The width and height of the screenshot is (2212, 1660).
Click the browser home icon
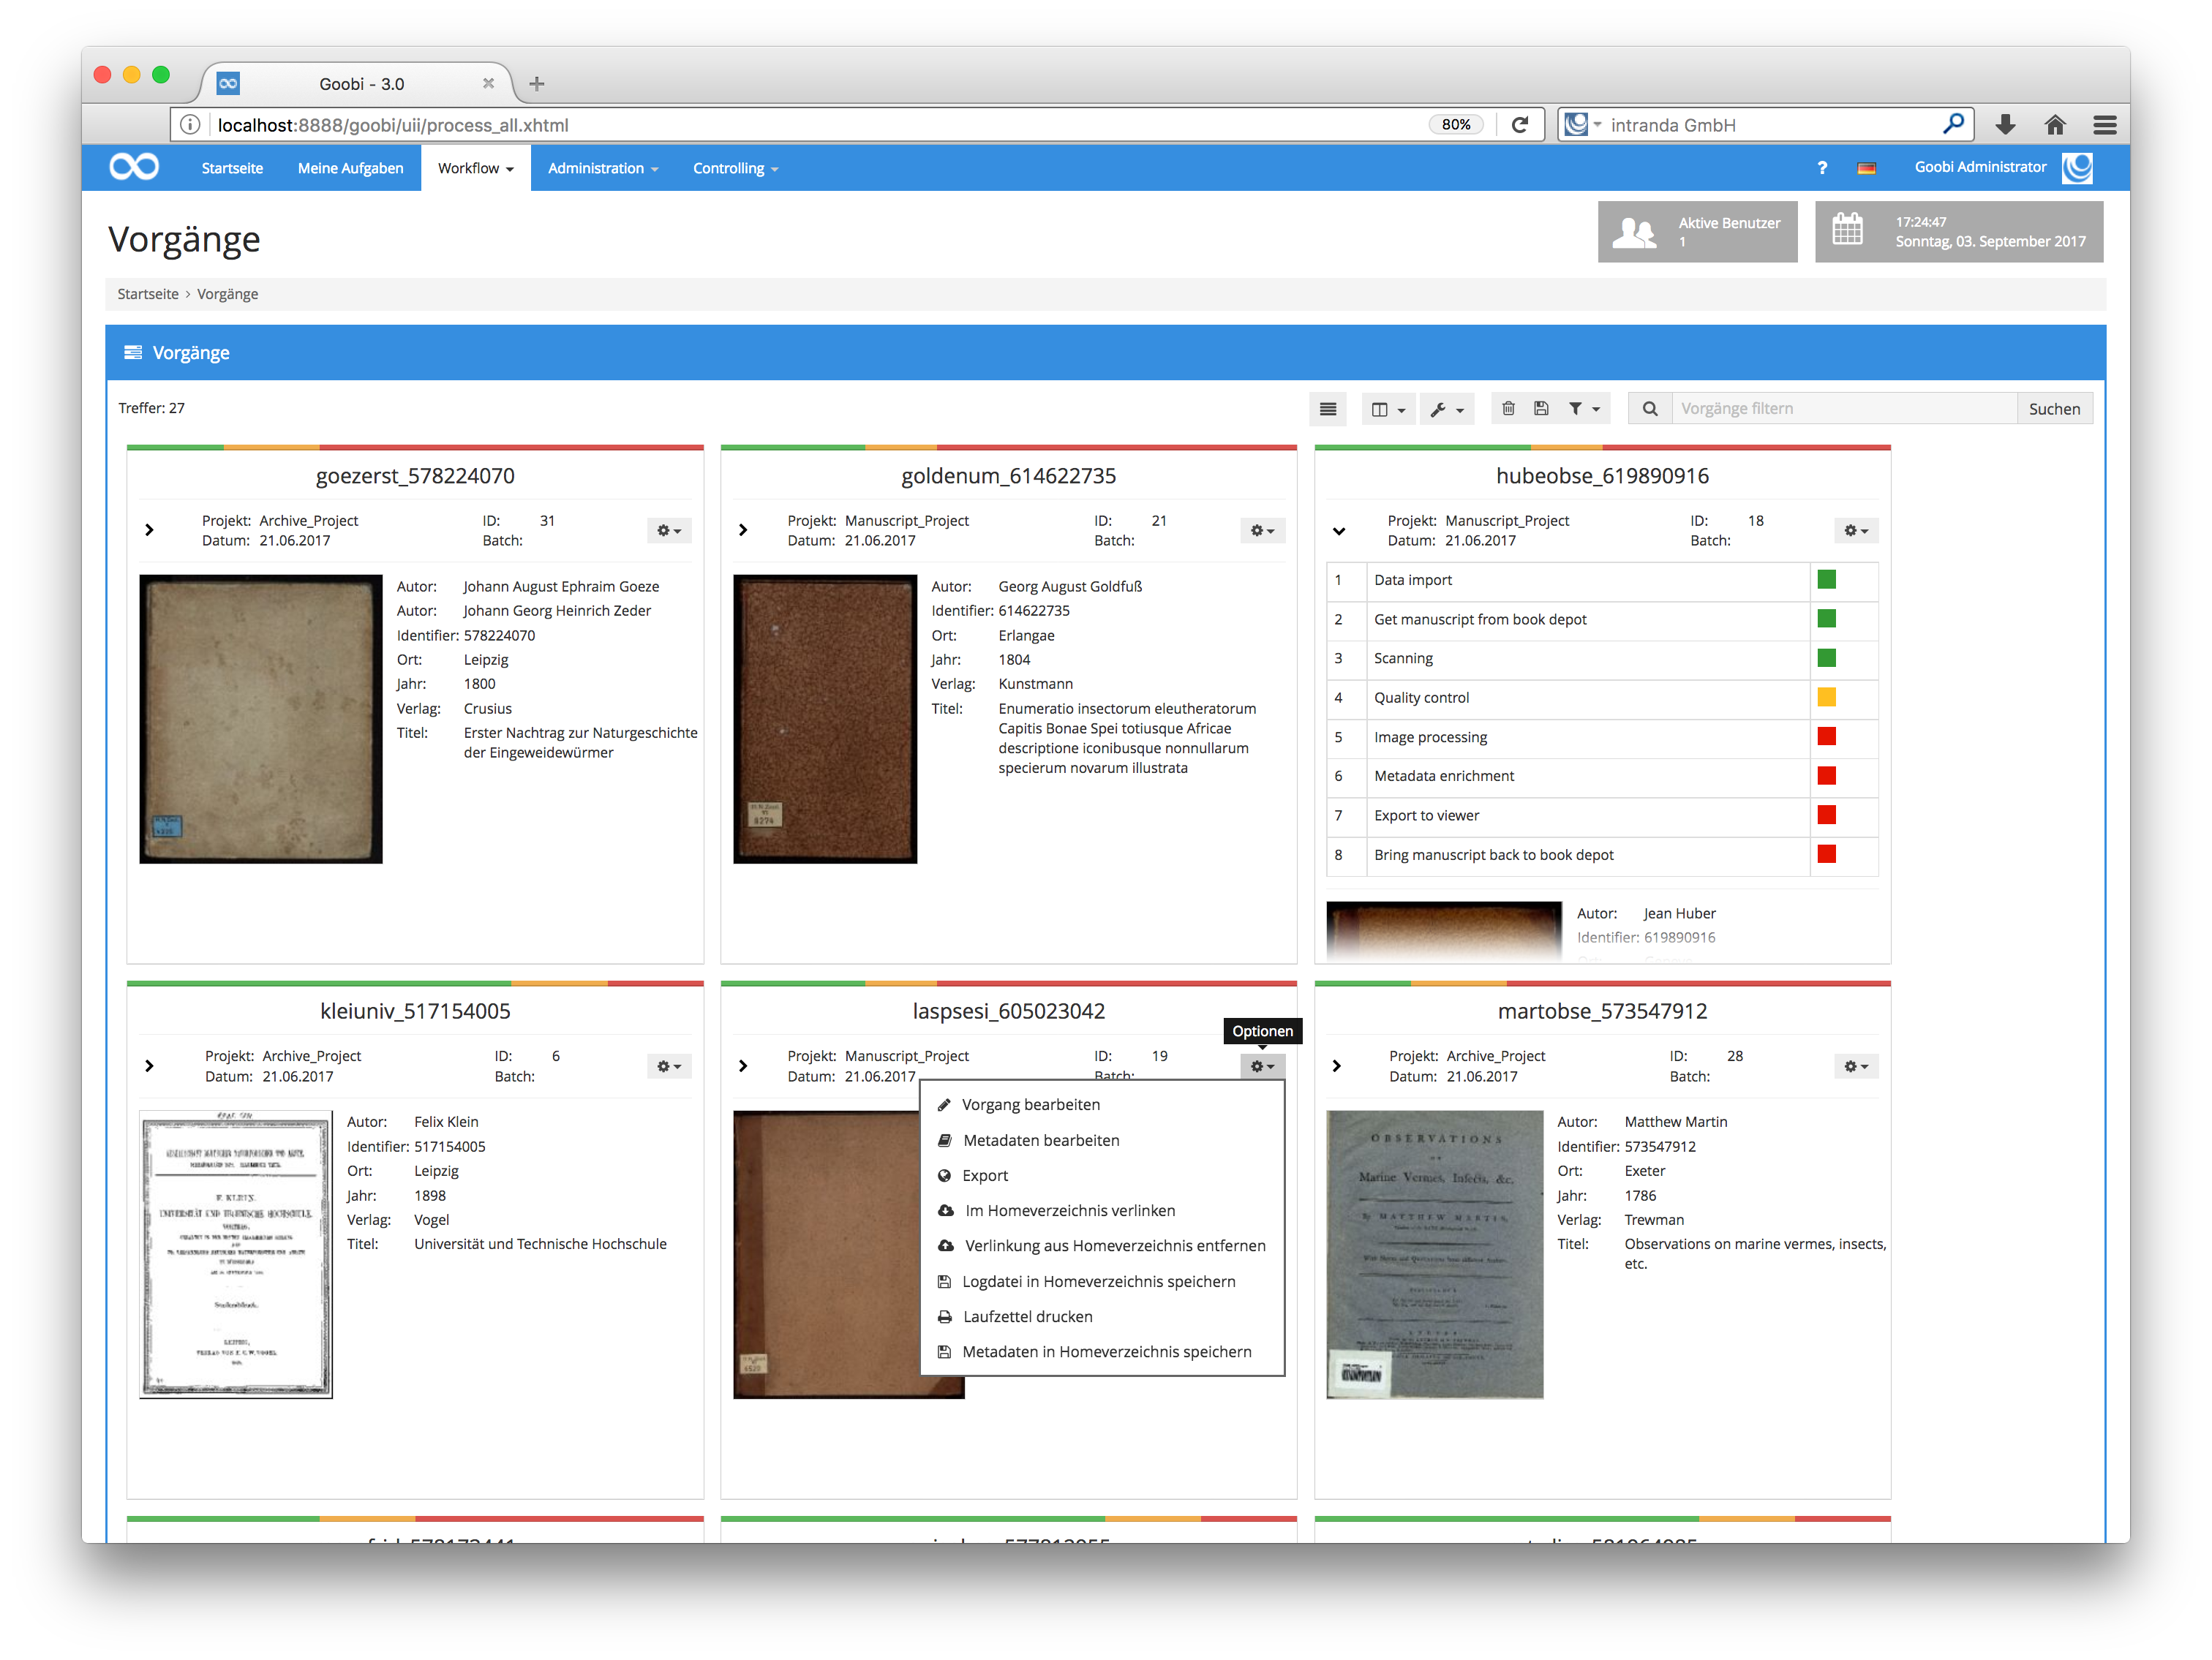point(2055,125)
